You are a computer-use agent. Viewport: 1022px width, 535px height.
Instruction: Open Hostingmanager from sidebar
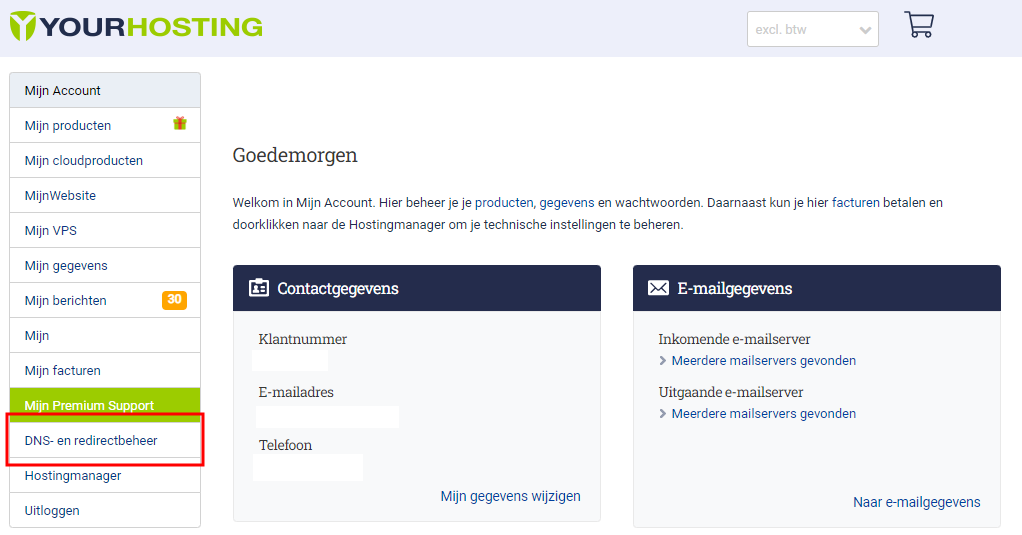(73, 476)
